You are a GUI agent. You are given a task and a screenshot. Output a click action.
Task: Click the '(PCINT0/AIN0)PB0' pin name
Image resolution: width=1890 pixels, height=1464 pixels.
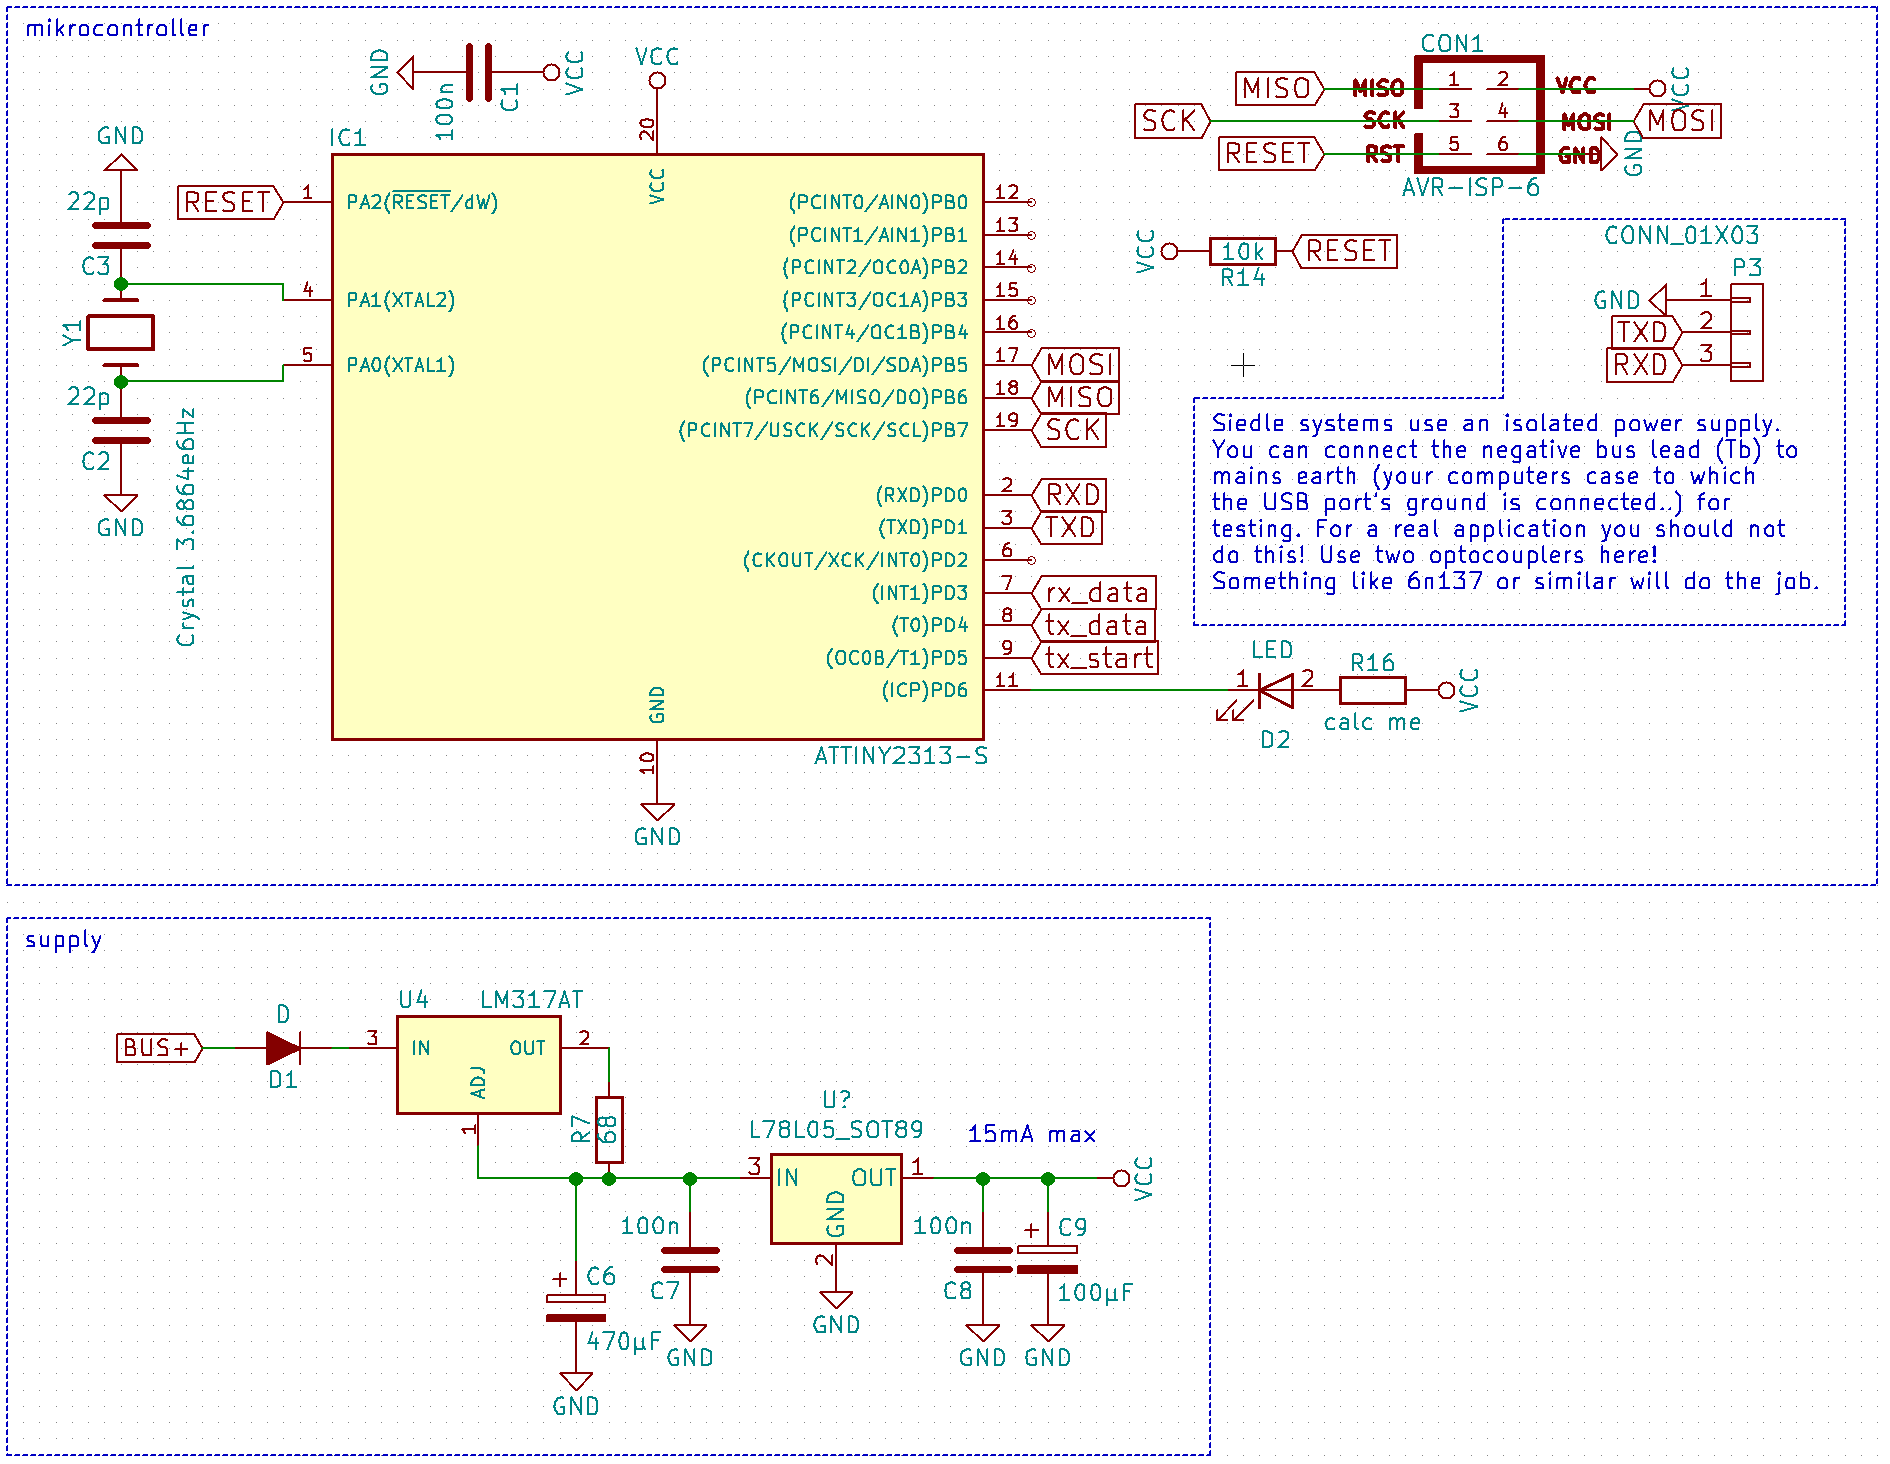[878, 202]
